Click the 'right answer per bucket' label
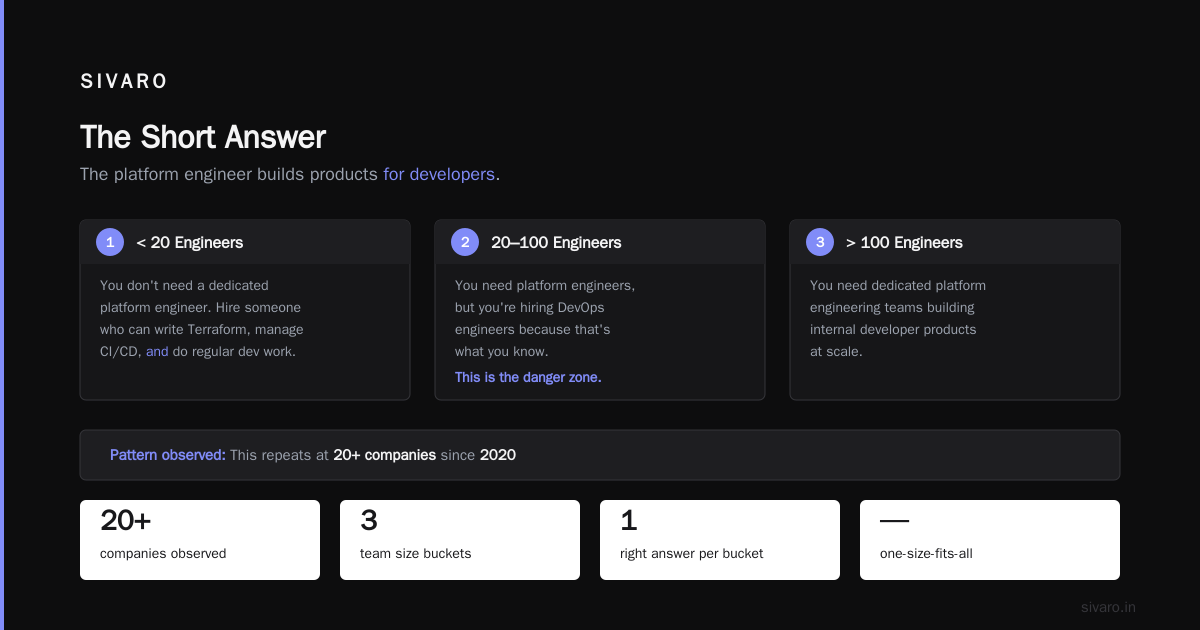 [x=691, y=554]
